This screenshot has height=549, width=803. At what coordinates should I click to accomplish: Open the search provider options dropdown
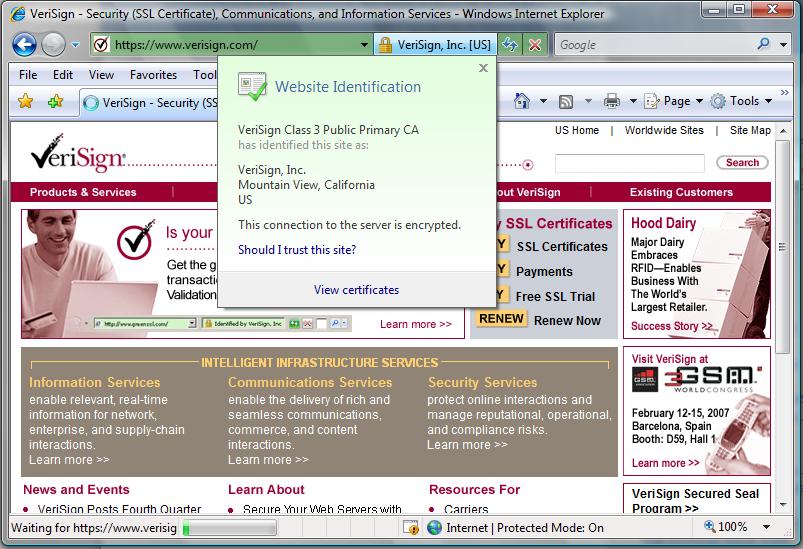click(x=784, y=45)
